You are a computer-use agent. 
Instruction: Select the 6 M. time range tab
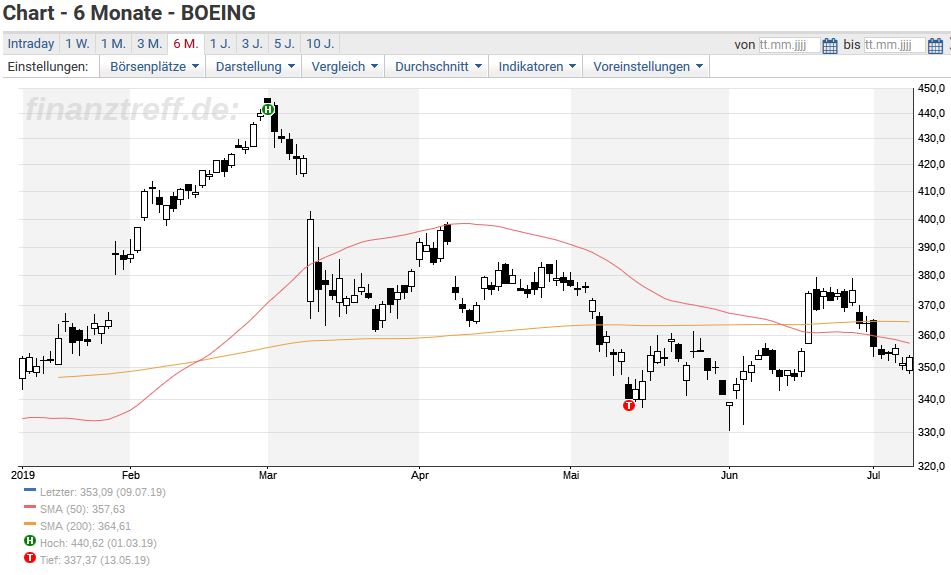(x=186, y=44)
